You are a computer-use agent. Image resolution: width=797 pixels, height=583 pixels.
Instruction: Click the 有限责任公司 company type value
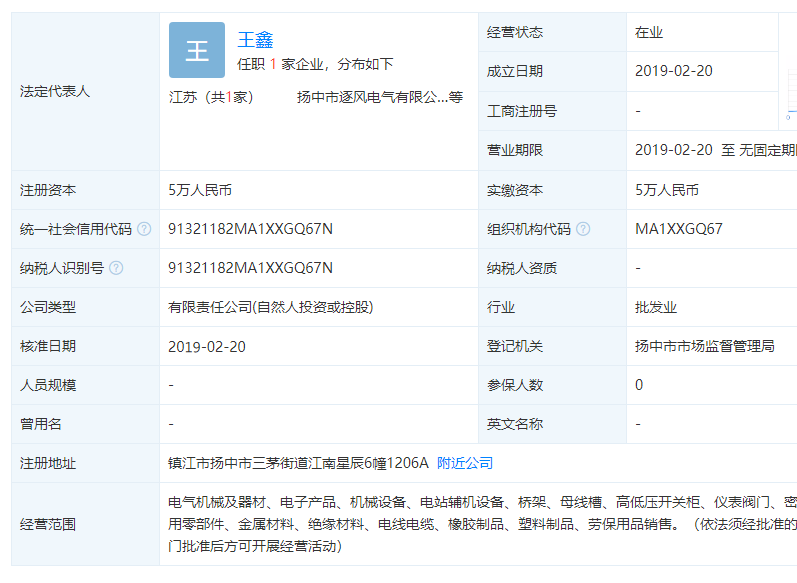[x=270, y=307]
